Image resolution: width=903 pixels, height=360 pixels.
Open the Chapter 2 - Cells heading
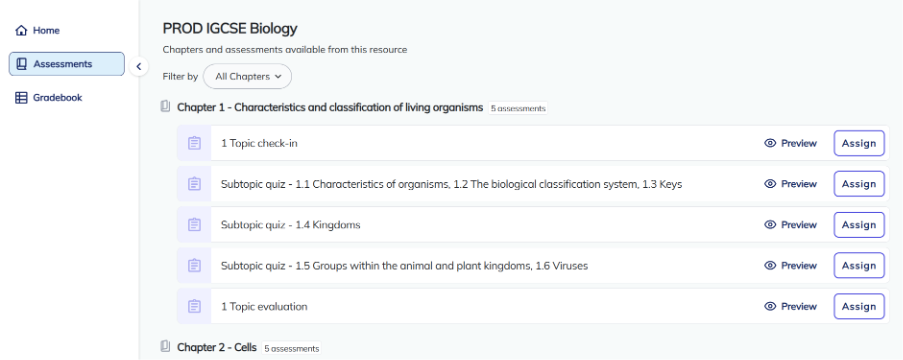(217, 347)
